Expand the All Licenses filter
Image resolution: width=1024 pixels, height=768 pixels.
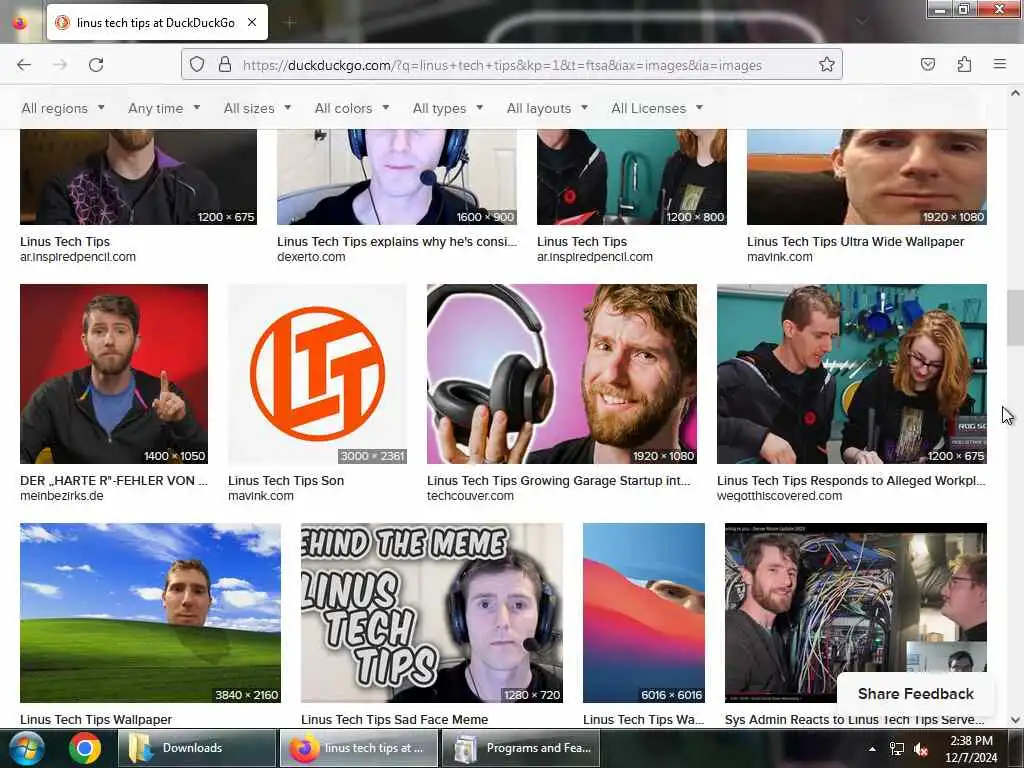point(656,108)
